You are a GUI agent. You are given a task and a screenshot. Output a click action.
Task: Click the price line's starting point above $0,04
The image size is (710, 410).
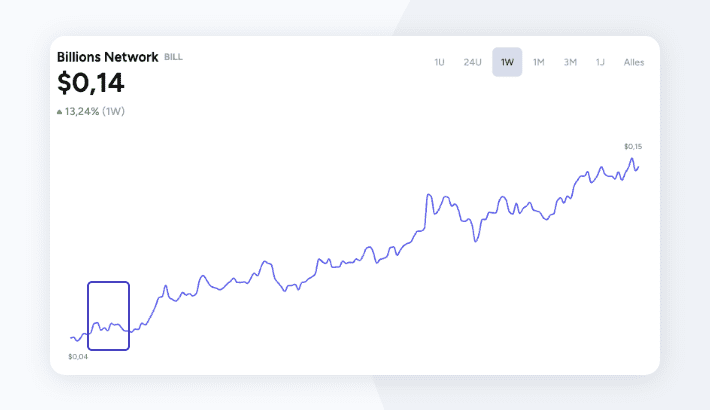71,338
